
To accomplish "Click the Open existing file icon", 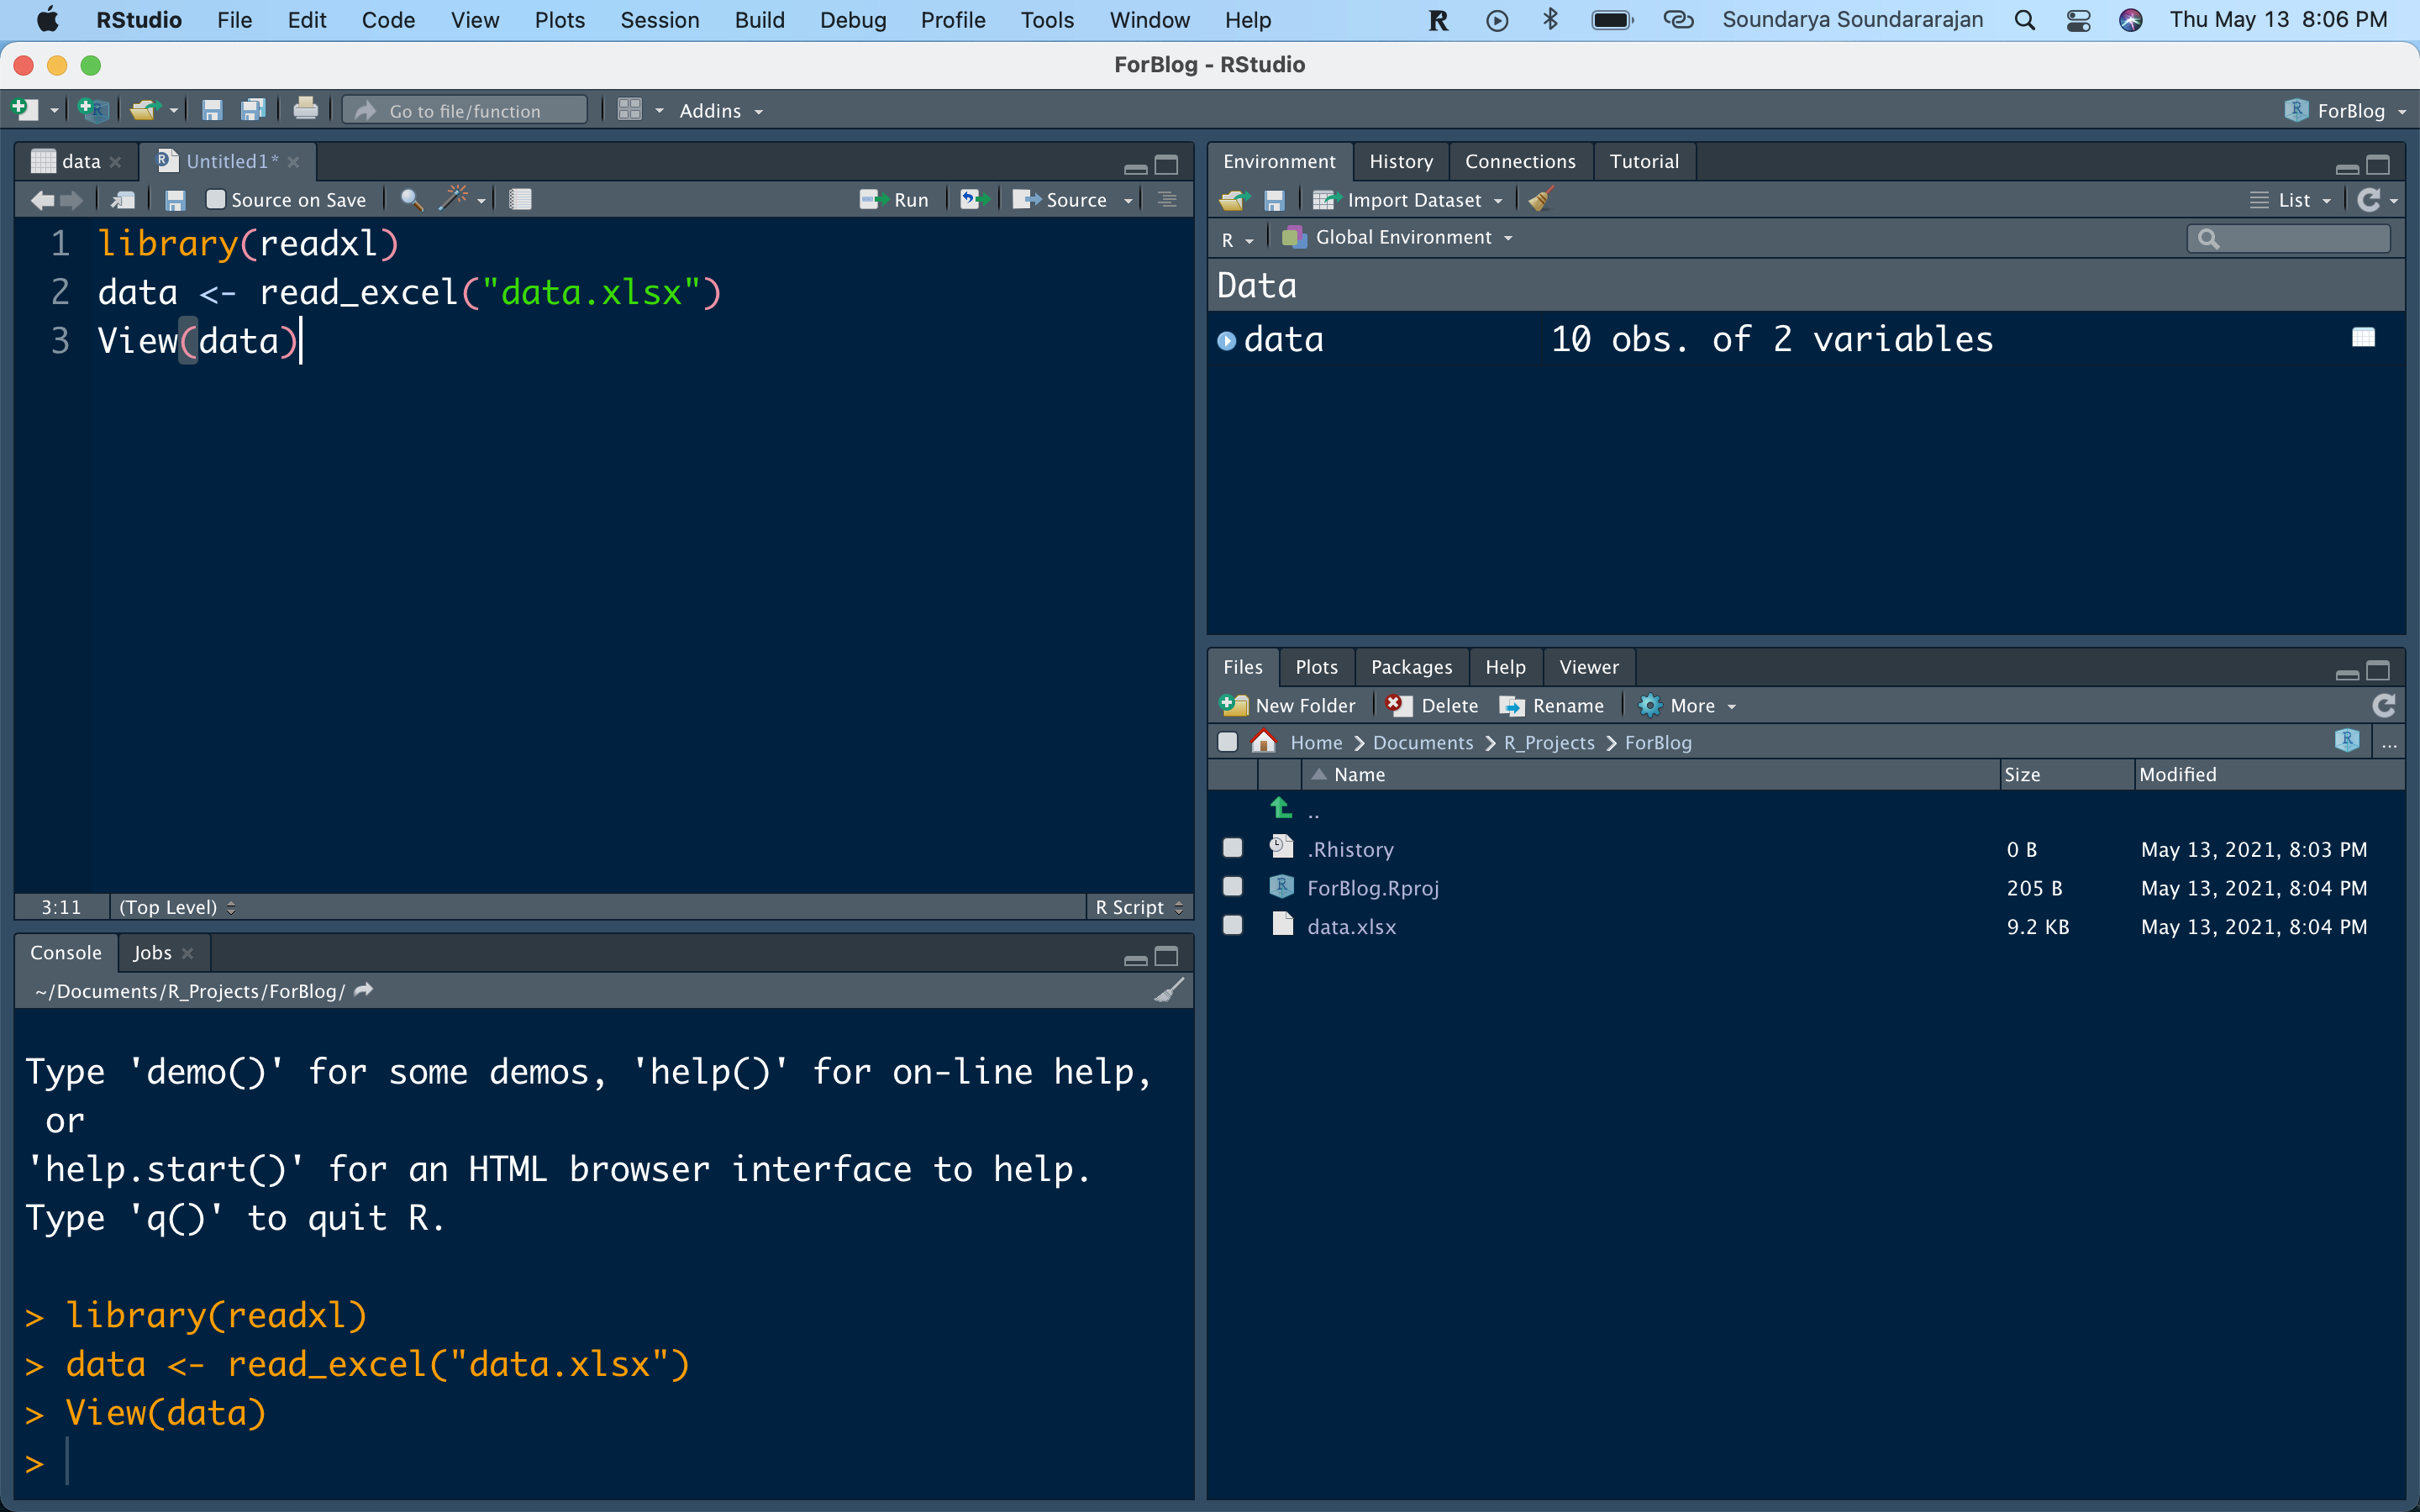I will tap(145, 110).
